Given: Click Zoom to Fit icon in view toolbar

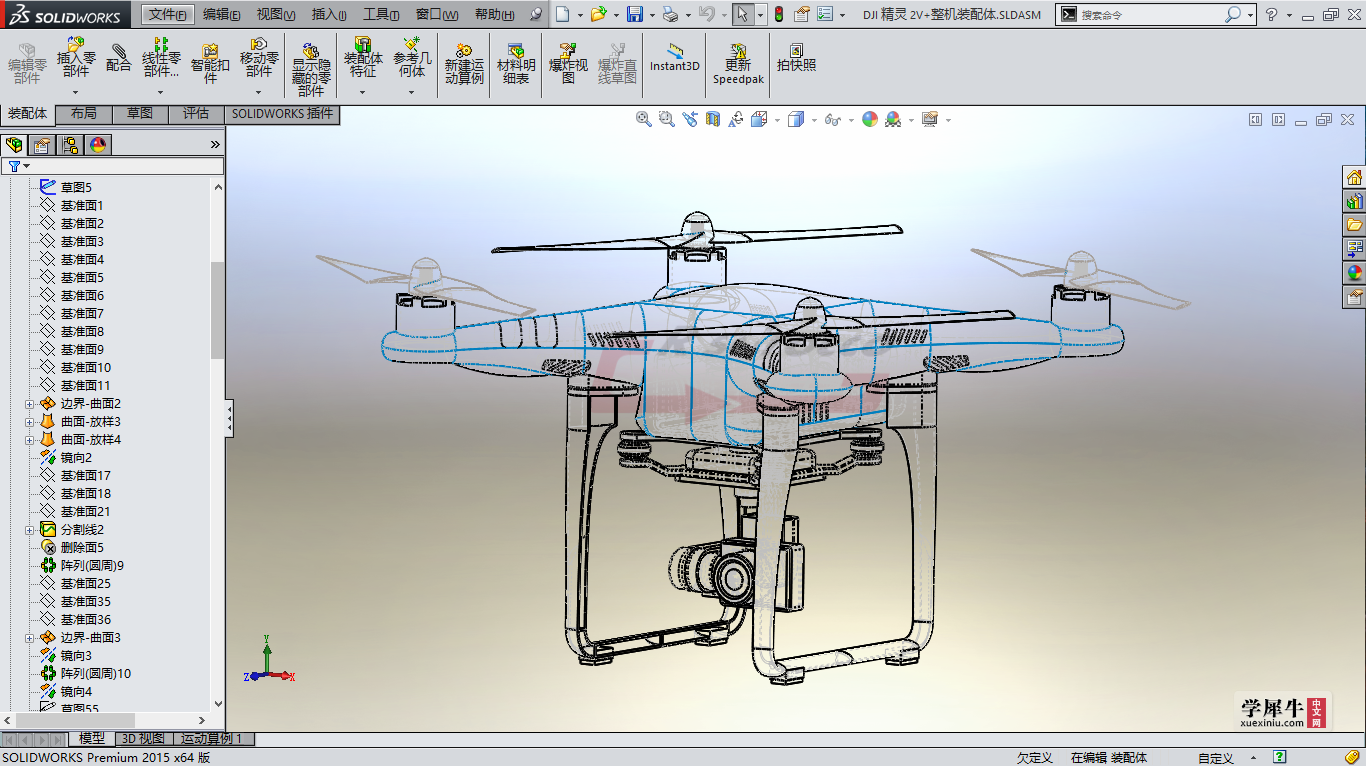Looking at the screenshot, I should [644, 119].
